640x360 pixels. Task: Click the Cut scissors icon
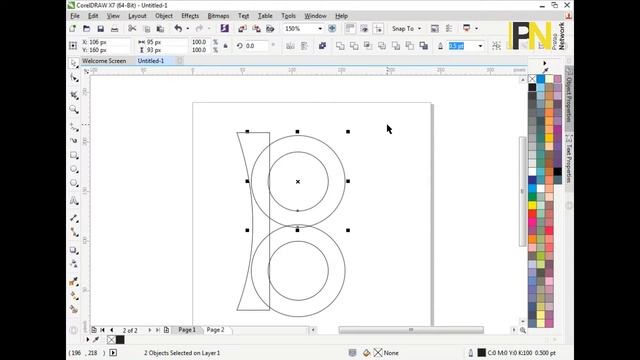132,29
